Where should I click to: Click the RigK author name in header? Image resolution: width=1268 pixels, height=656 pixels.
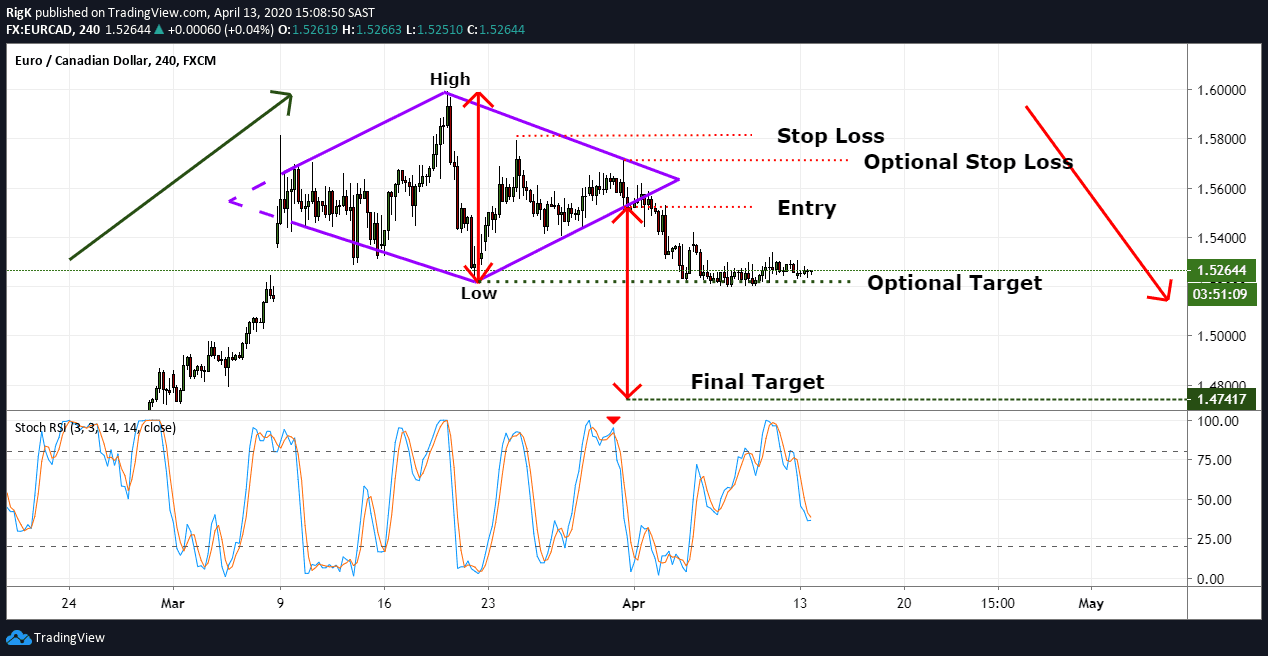18,11
